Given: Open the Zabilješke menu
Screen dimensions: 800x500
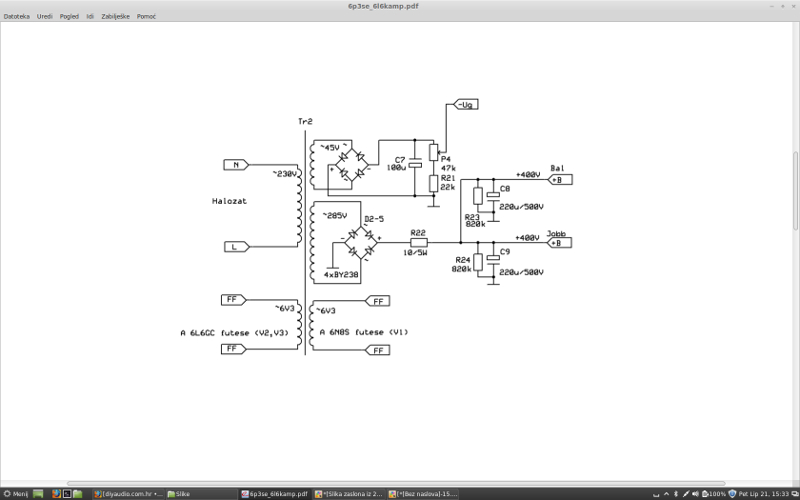Looking at the screenshot, I should pyautogui.click(x=116, y=17).
